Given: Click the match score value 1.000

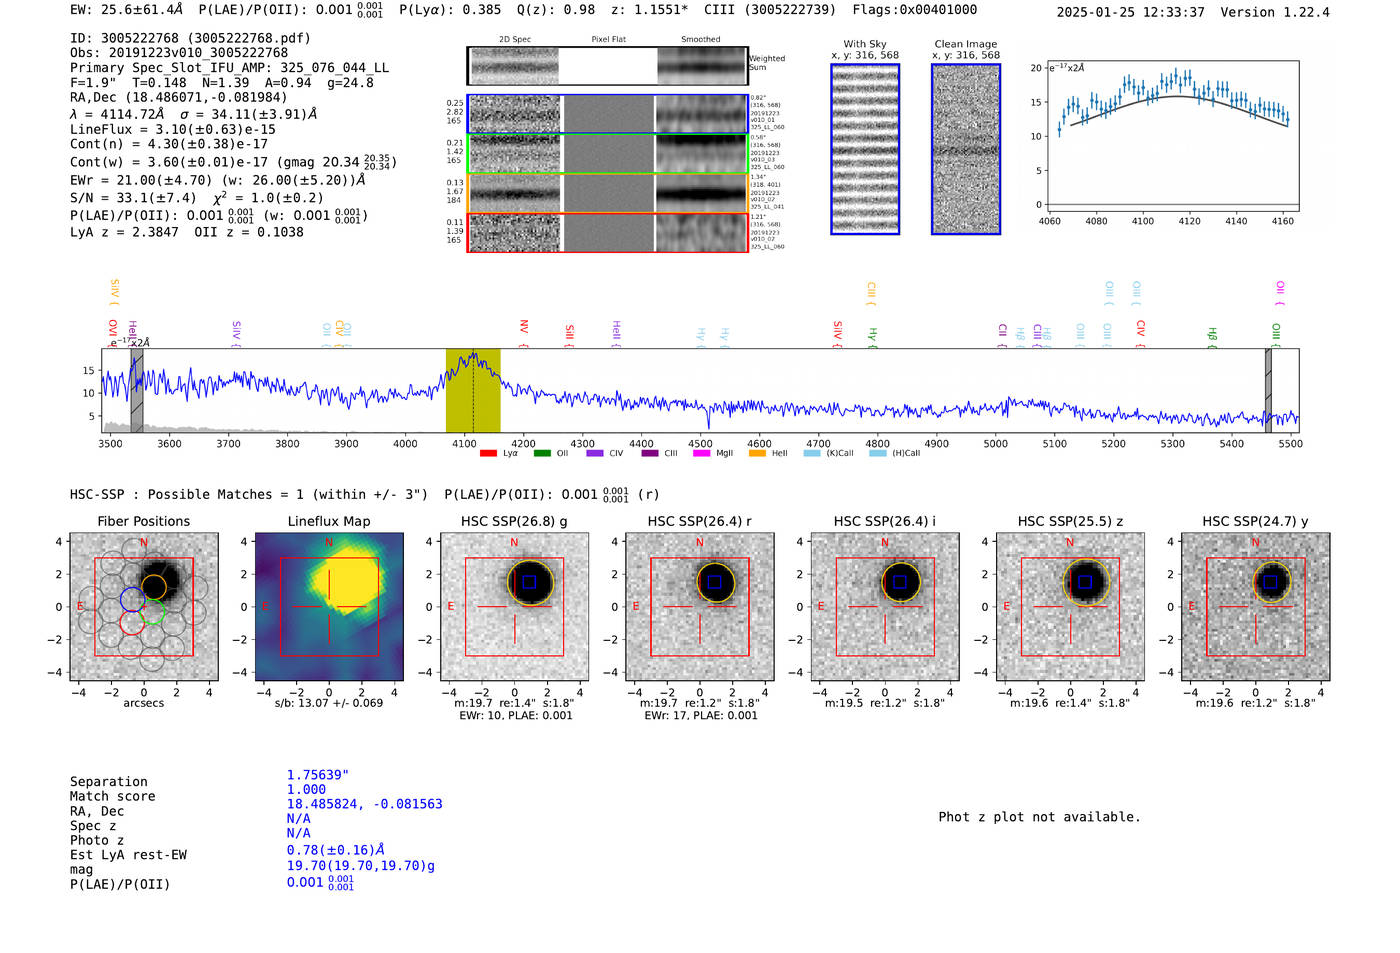Looking at the screenshot, I should pyautogui.click(x=306, y=789).
